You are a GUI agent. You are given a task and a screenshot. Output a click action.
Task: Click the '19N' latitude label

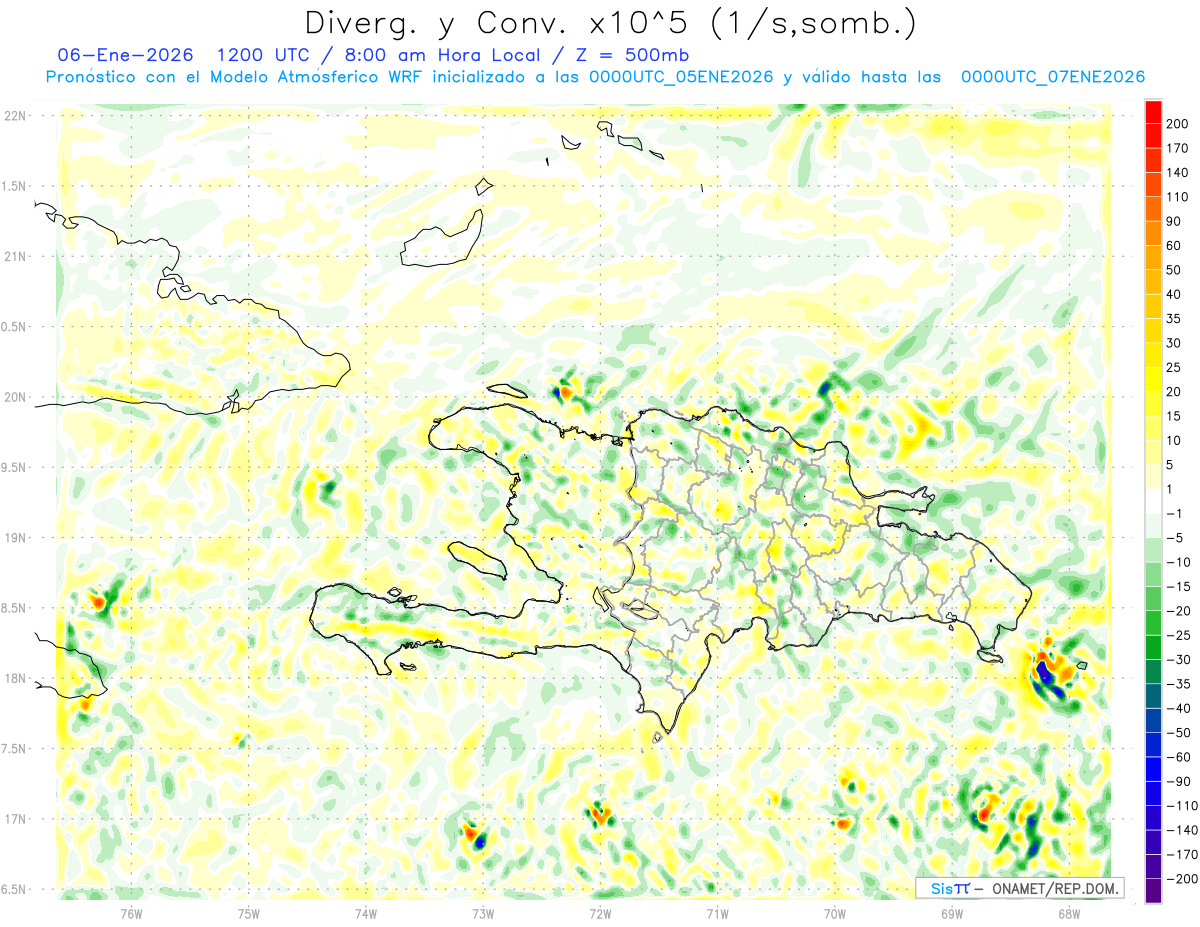(15, 538)
